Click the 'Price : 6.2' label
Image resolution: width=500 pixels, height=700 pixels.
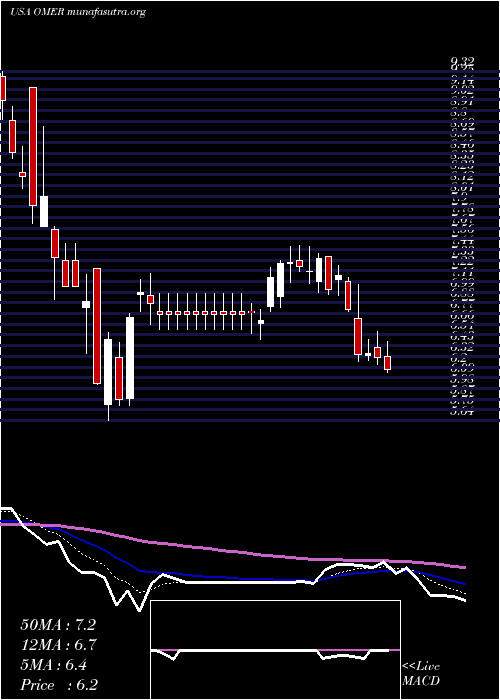point(59,685)
